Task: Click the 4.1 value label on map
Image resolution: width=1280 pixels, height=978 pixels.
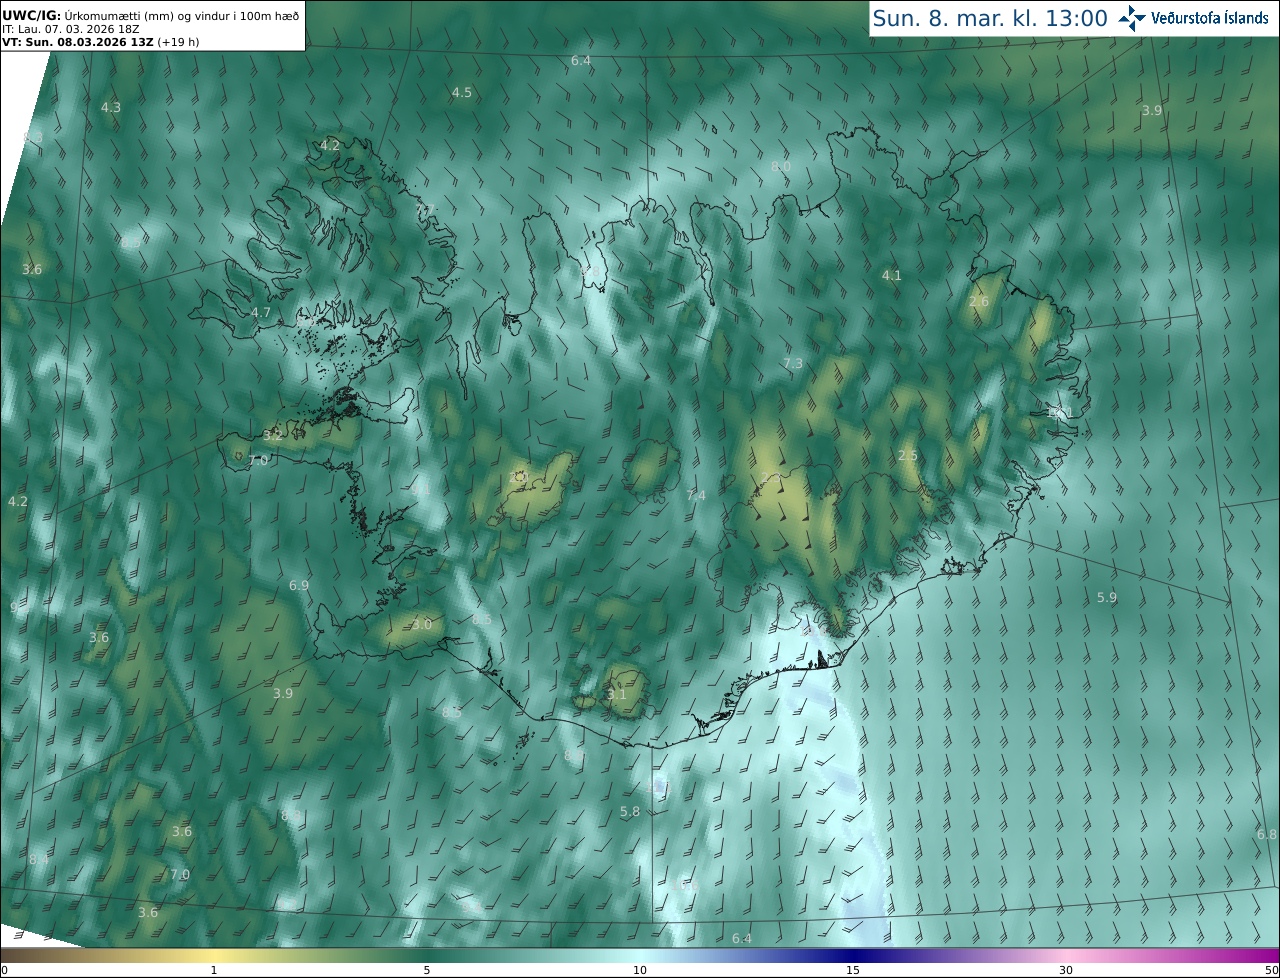Action: coord(891,275)
